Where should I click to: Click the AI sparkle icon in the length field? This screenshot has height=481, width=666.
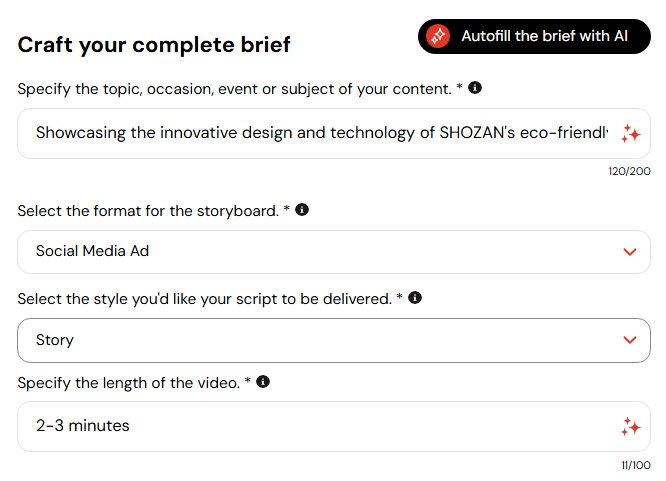tap(630, 427)
